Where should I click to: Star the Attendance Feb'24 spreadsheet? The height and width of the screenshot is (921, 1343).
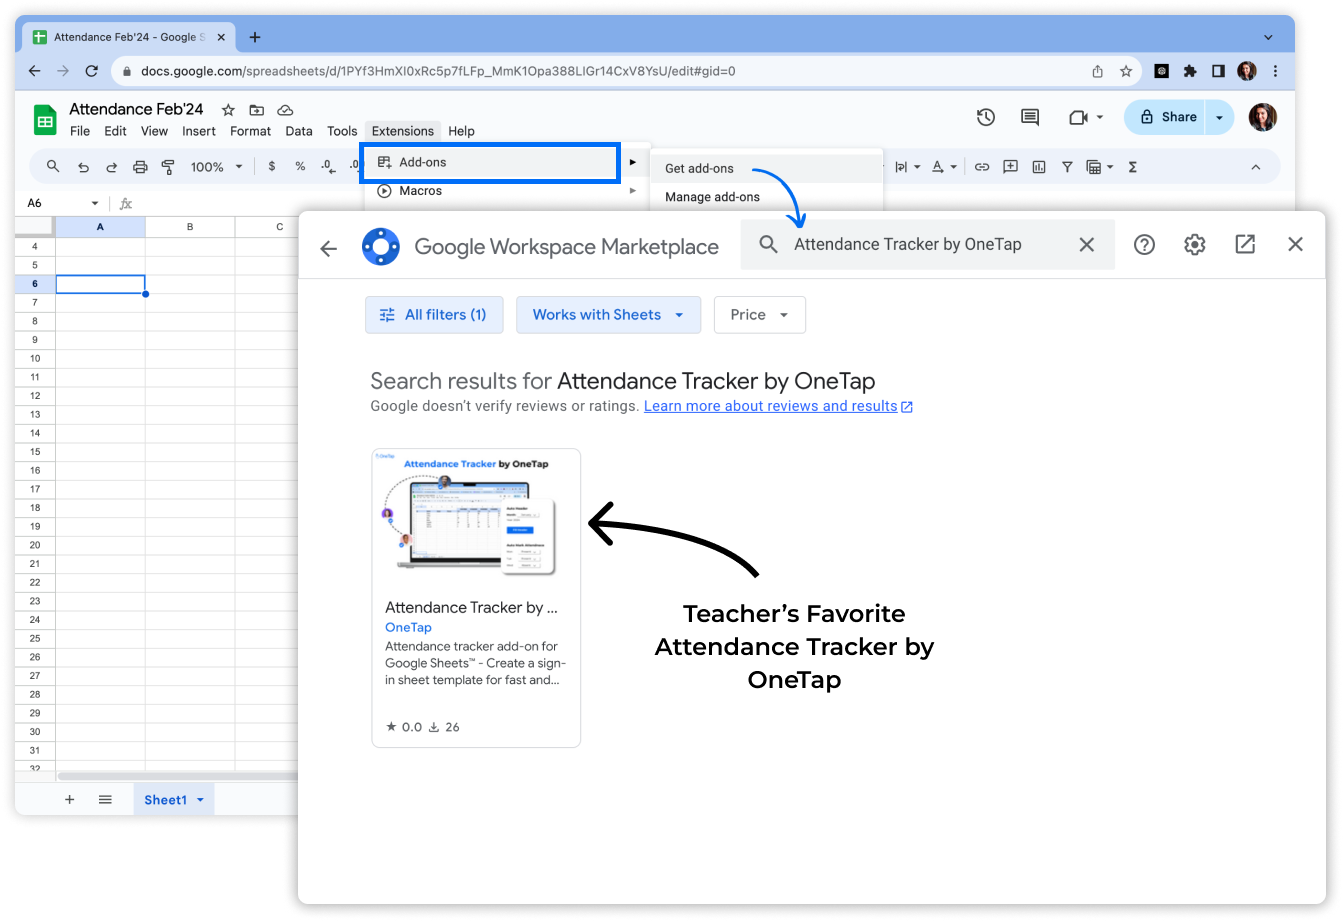click(228, 110)
